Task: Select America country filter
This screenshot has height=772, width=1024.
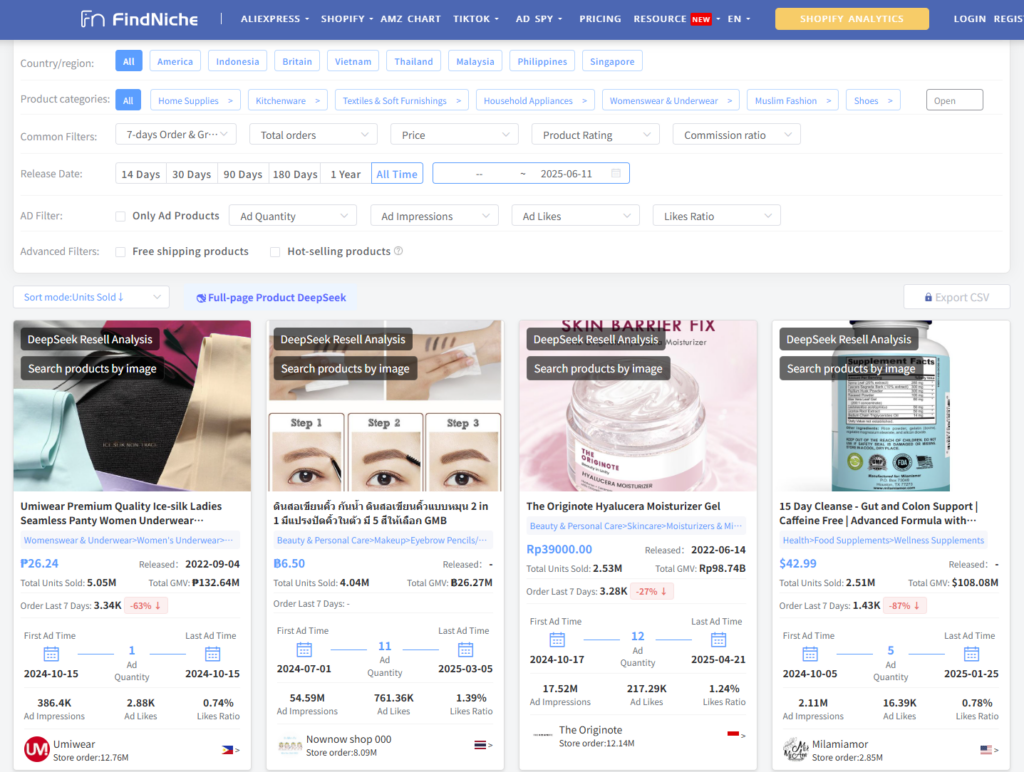Action: pos(175,61)
